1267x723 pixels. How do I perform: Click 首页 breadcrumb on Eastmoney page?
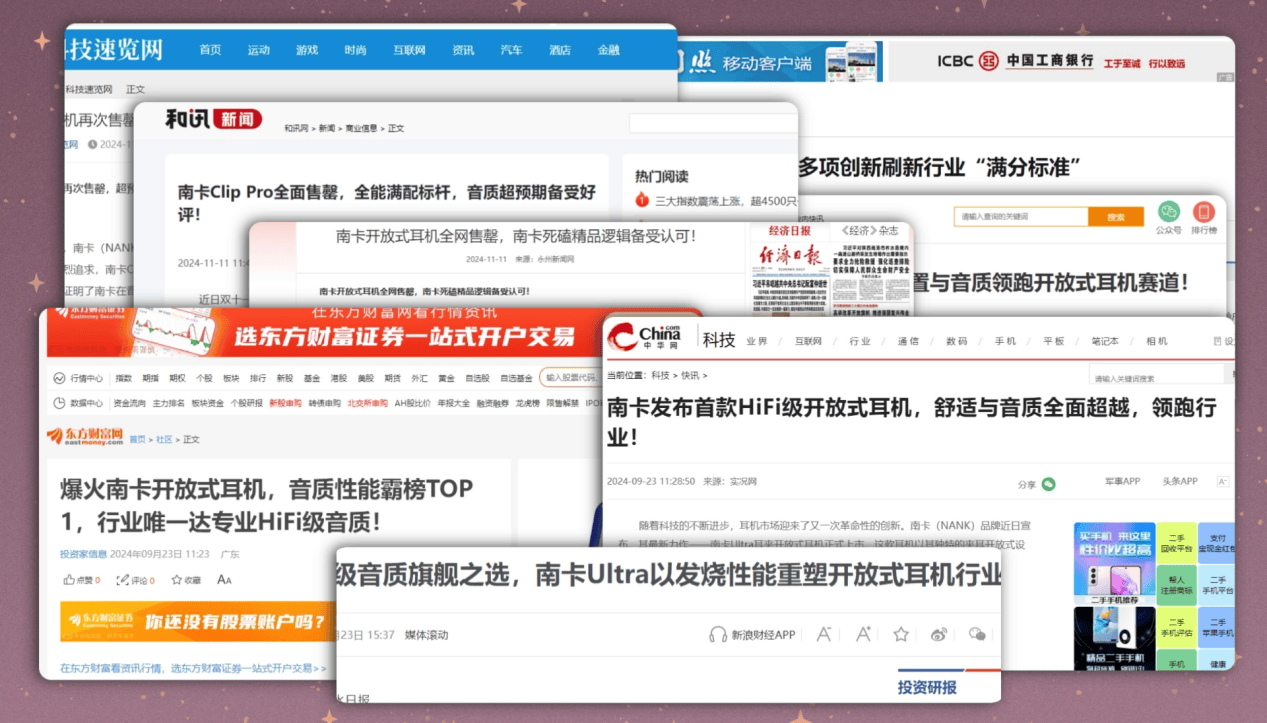(x=137, y=439)
